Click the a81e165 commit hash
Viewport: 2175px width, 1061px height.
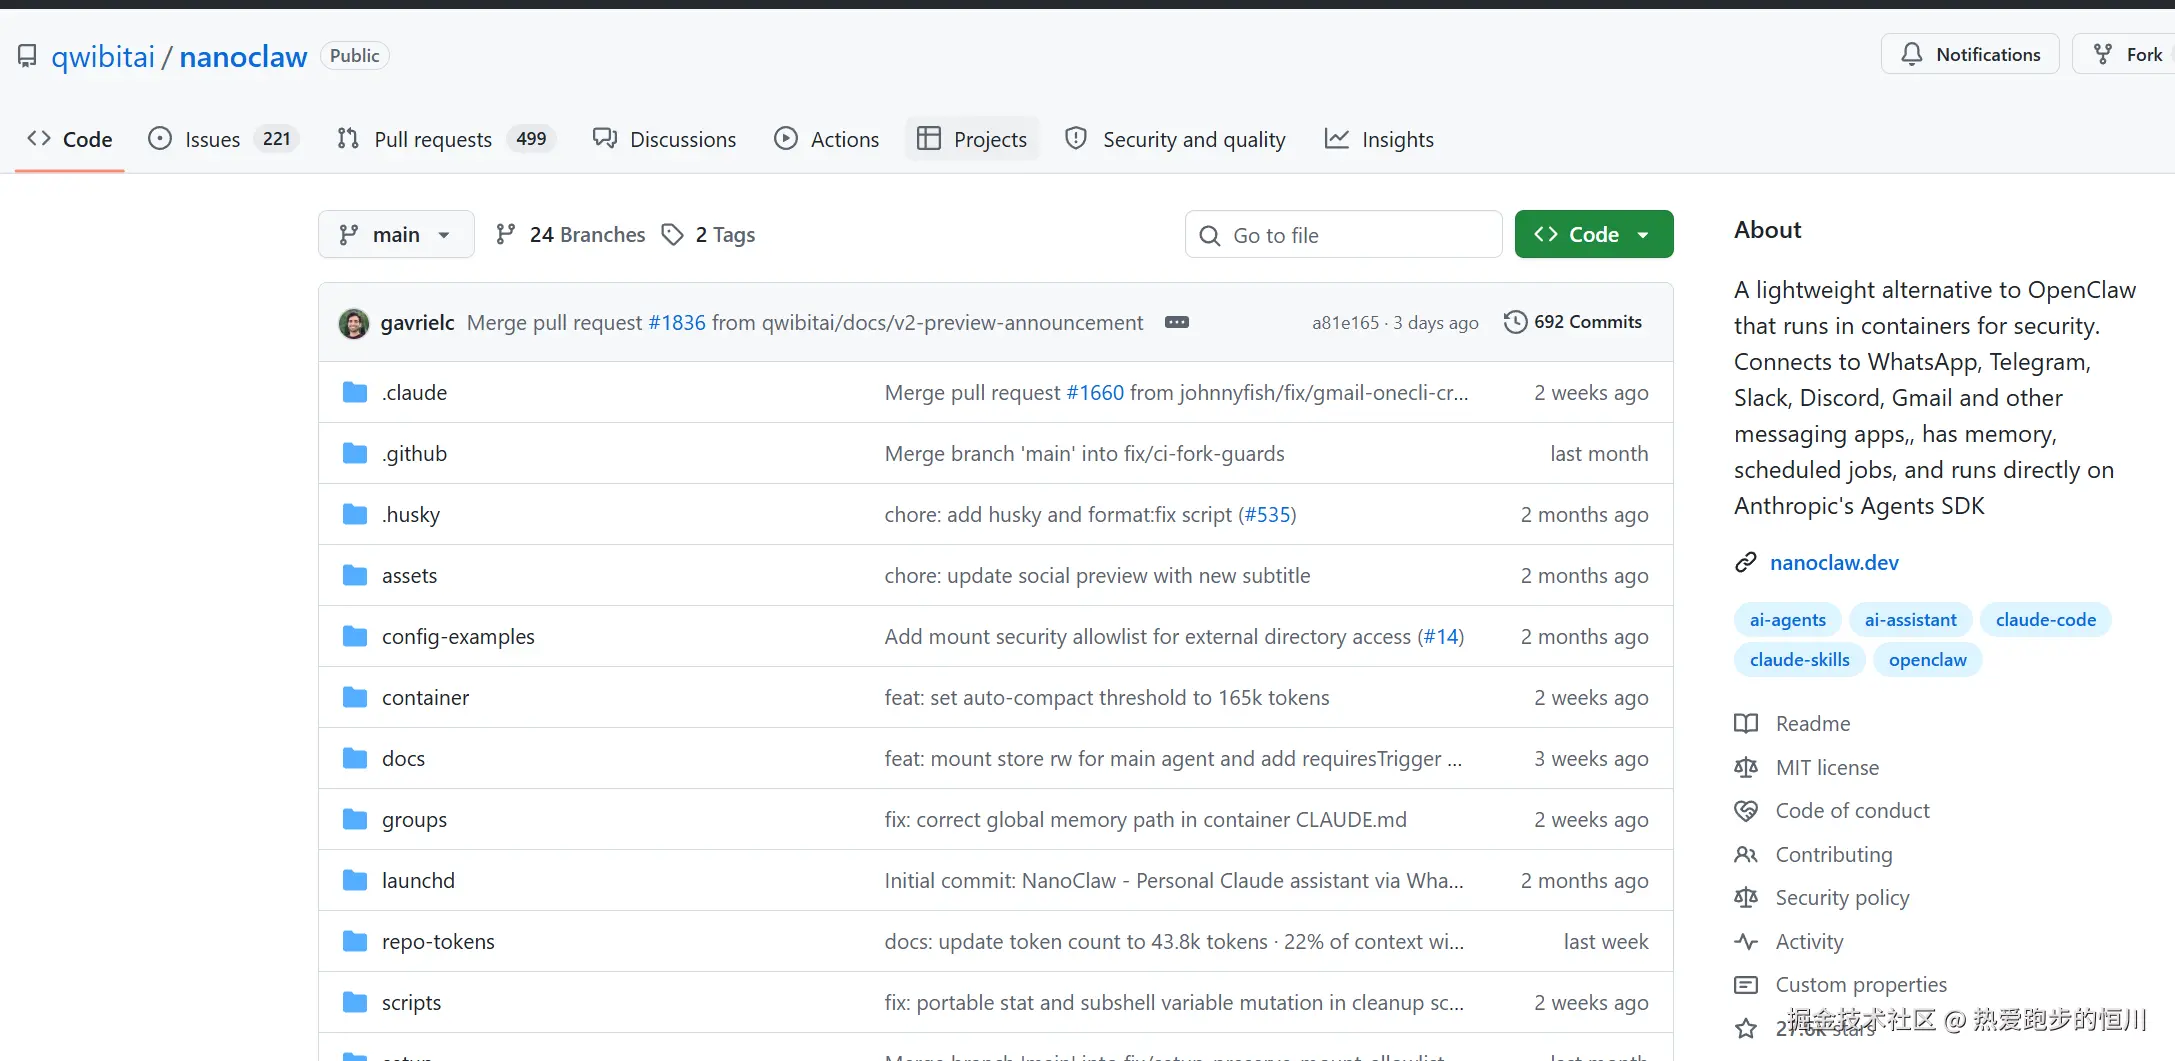coord(1345,322)
